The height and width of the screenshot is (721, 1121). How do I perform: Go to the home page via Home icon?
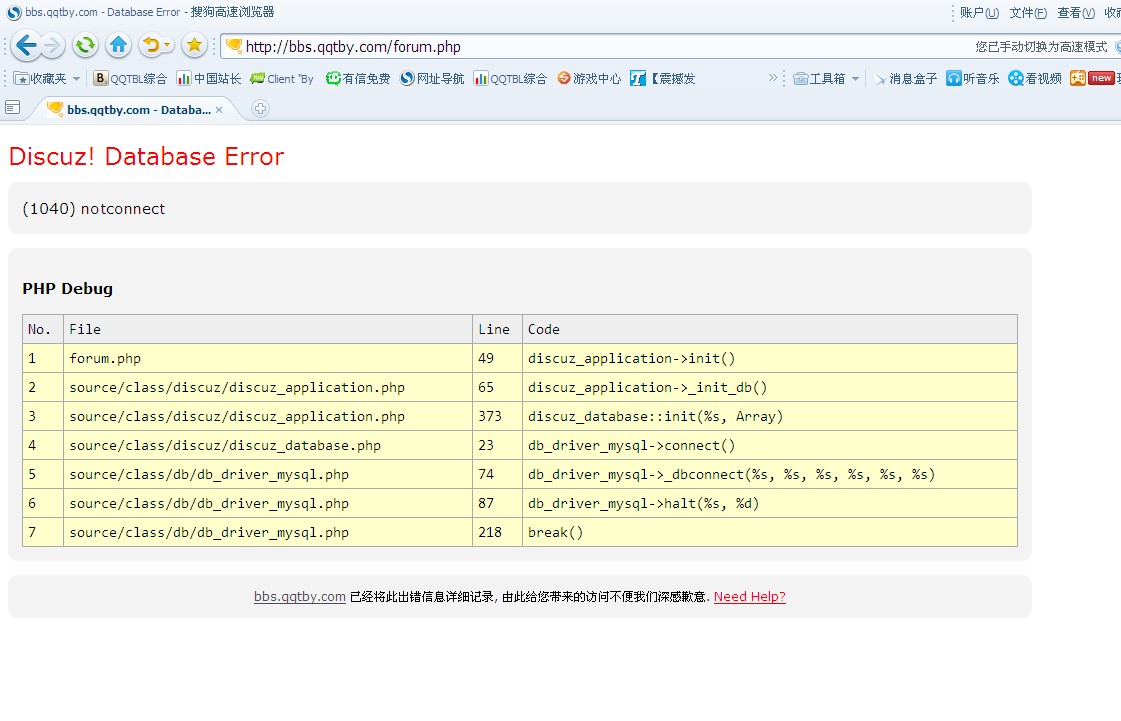tap(119, 46)
